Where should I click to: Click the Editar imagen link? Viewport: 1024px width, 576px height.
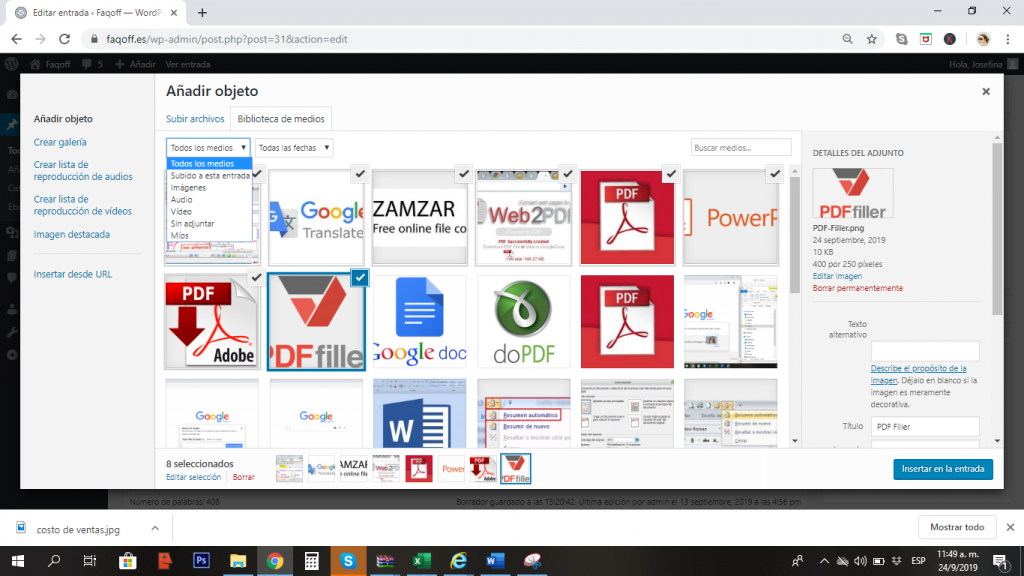(x=837, y=276)
